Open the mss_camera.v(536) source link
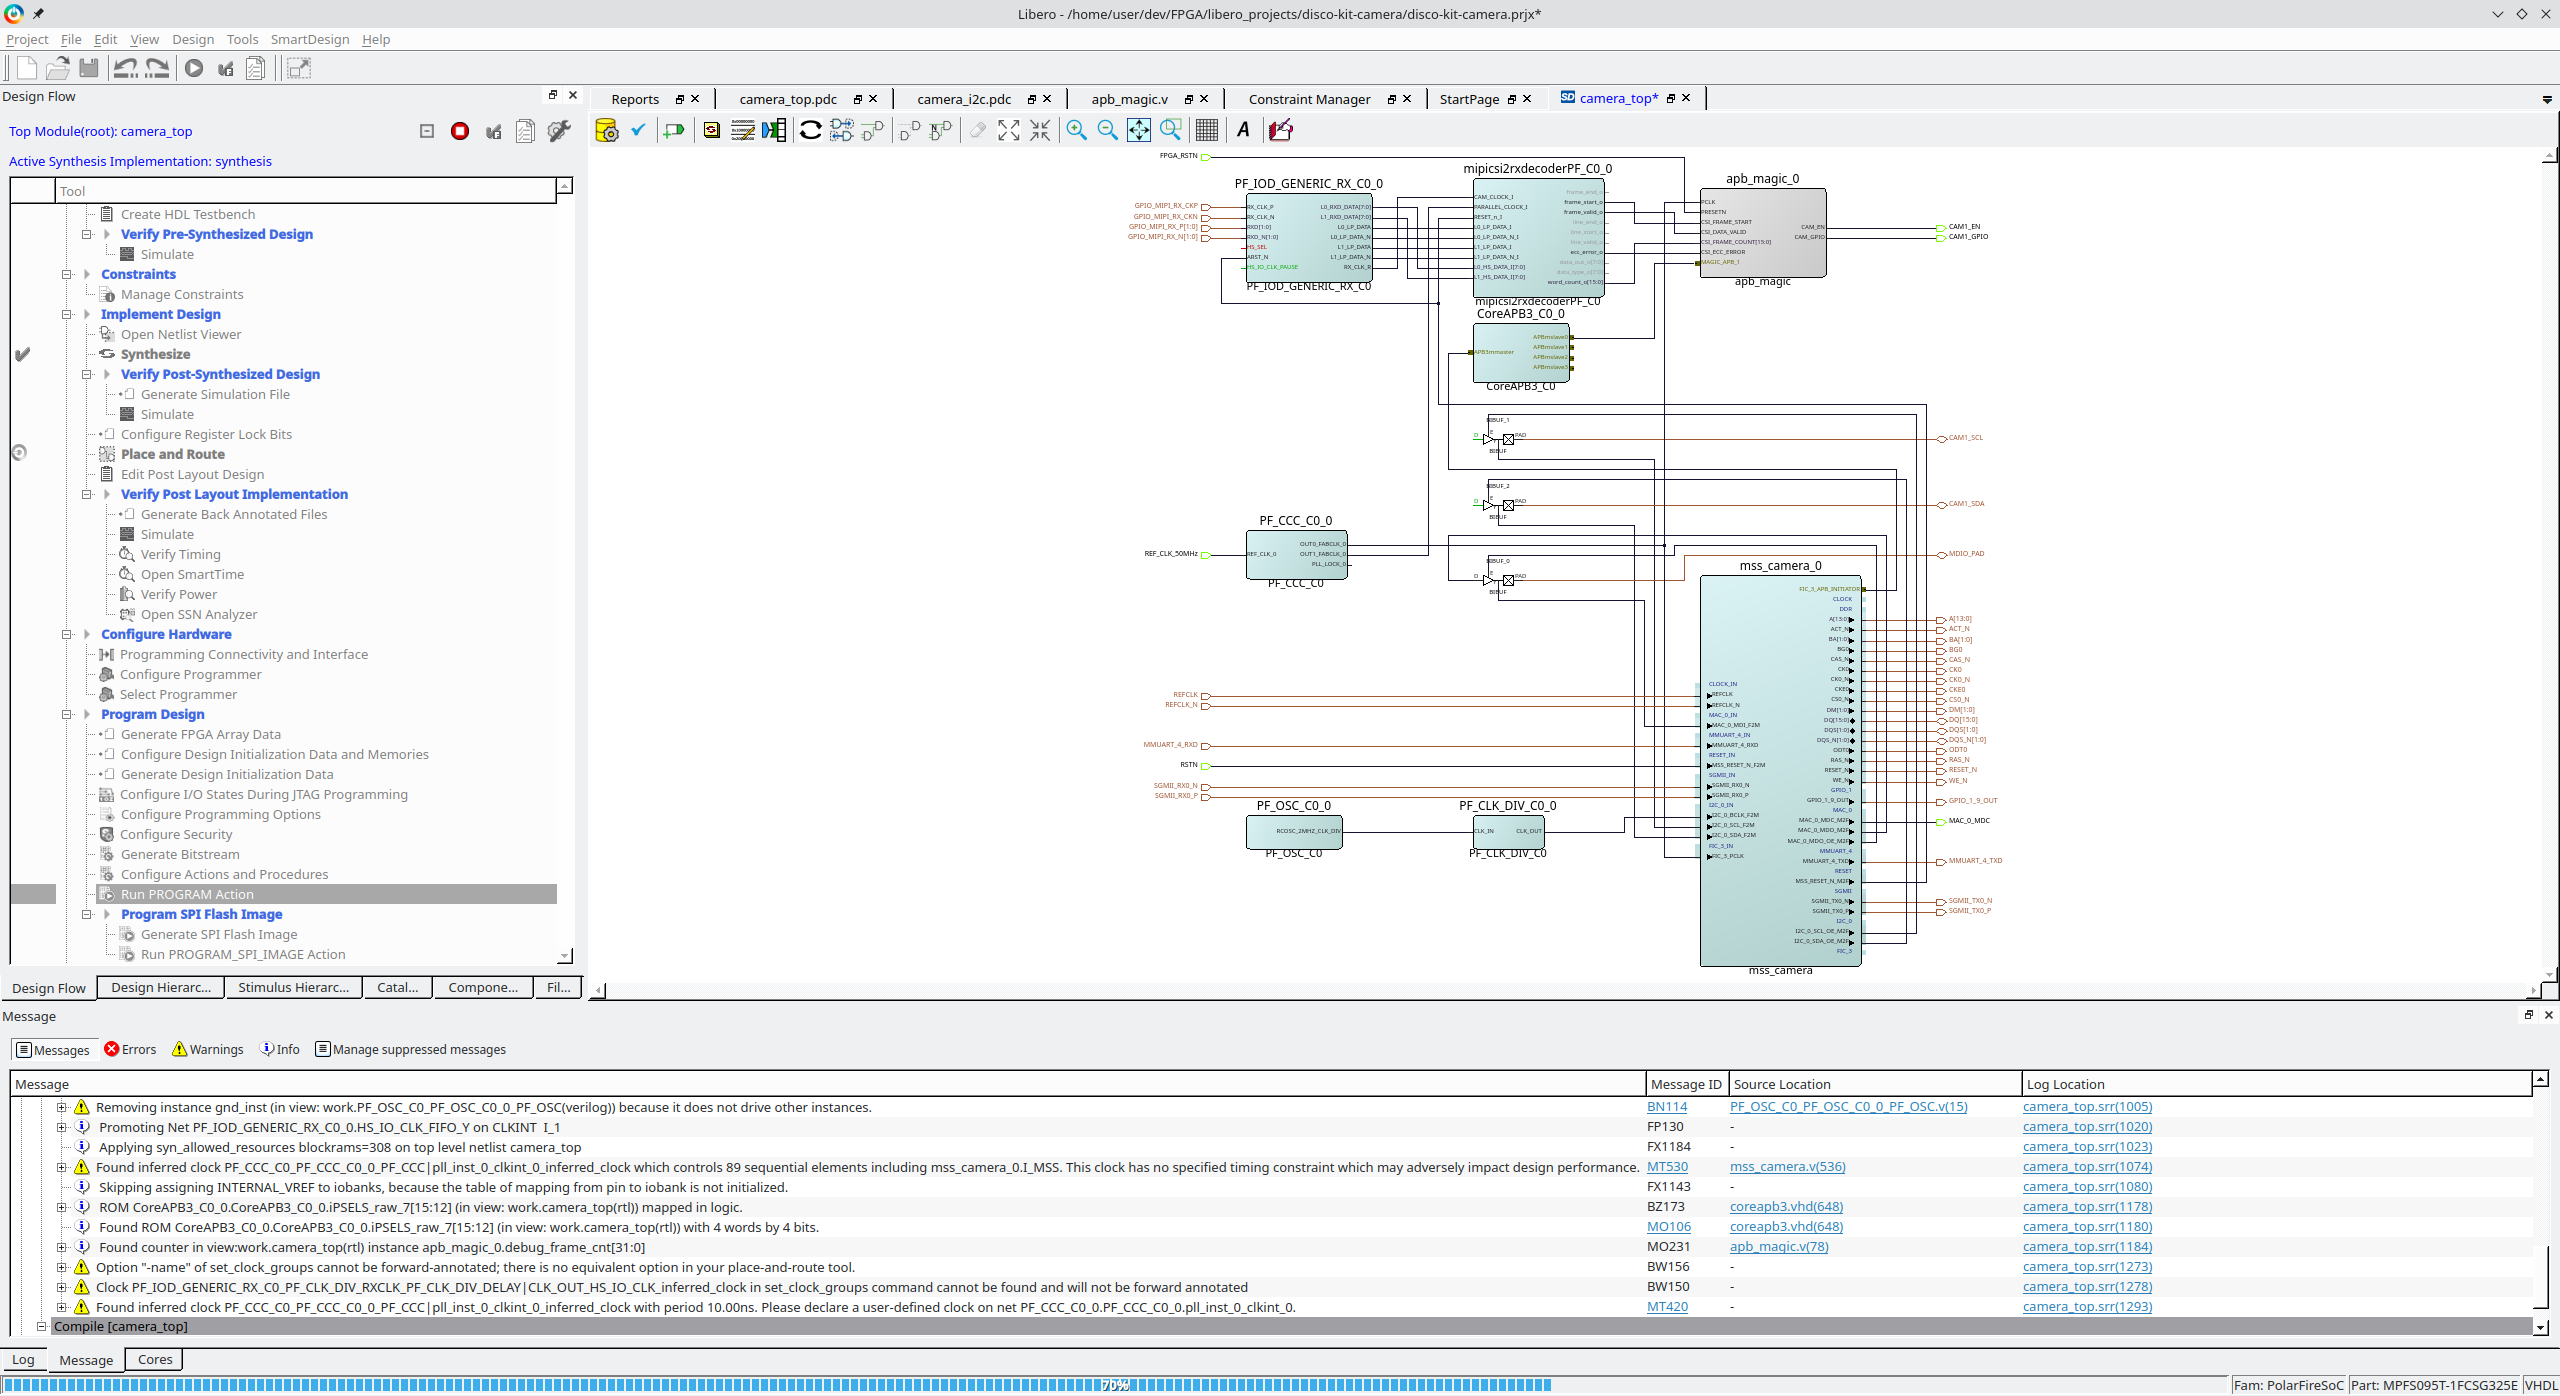2560x1396 pixels. pyautogui.click(x=1787, y=1167)
